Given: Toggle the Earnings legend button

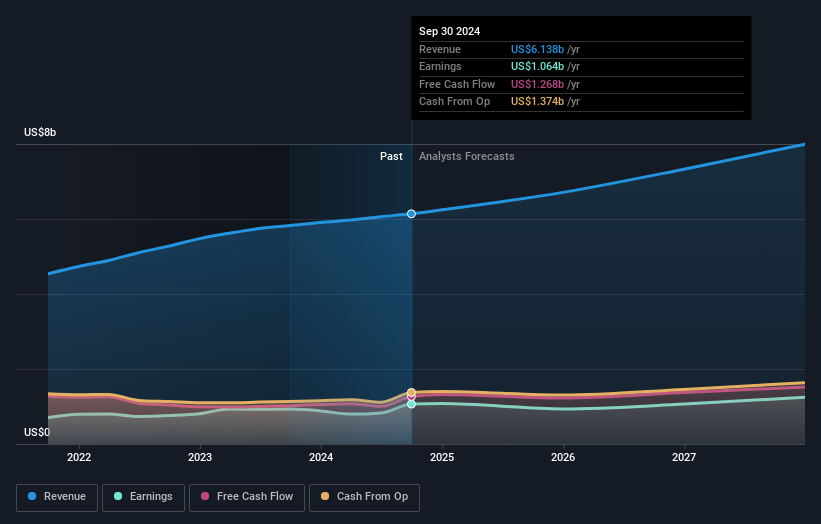Looking at the screenshot, I should tap(143, 497).
